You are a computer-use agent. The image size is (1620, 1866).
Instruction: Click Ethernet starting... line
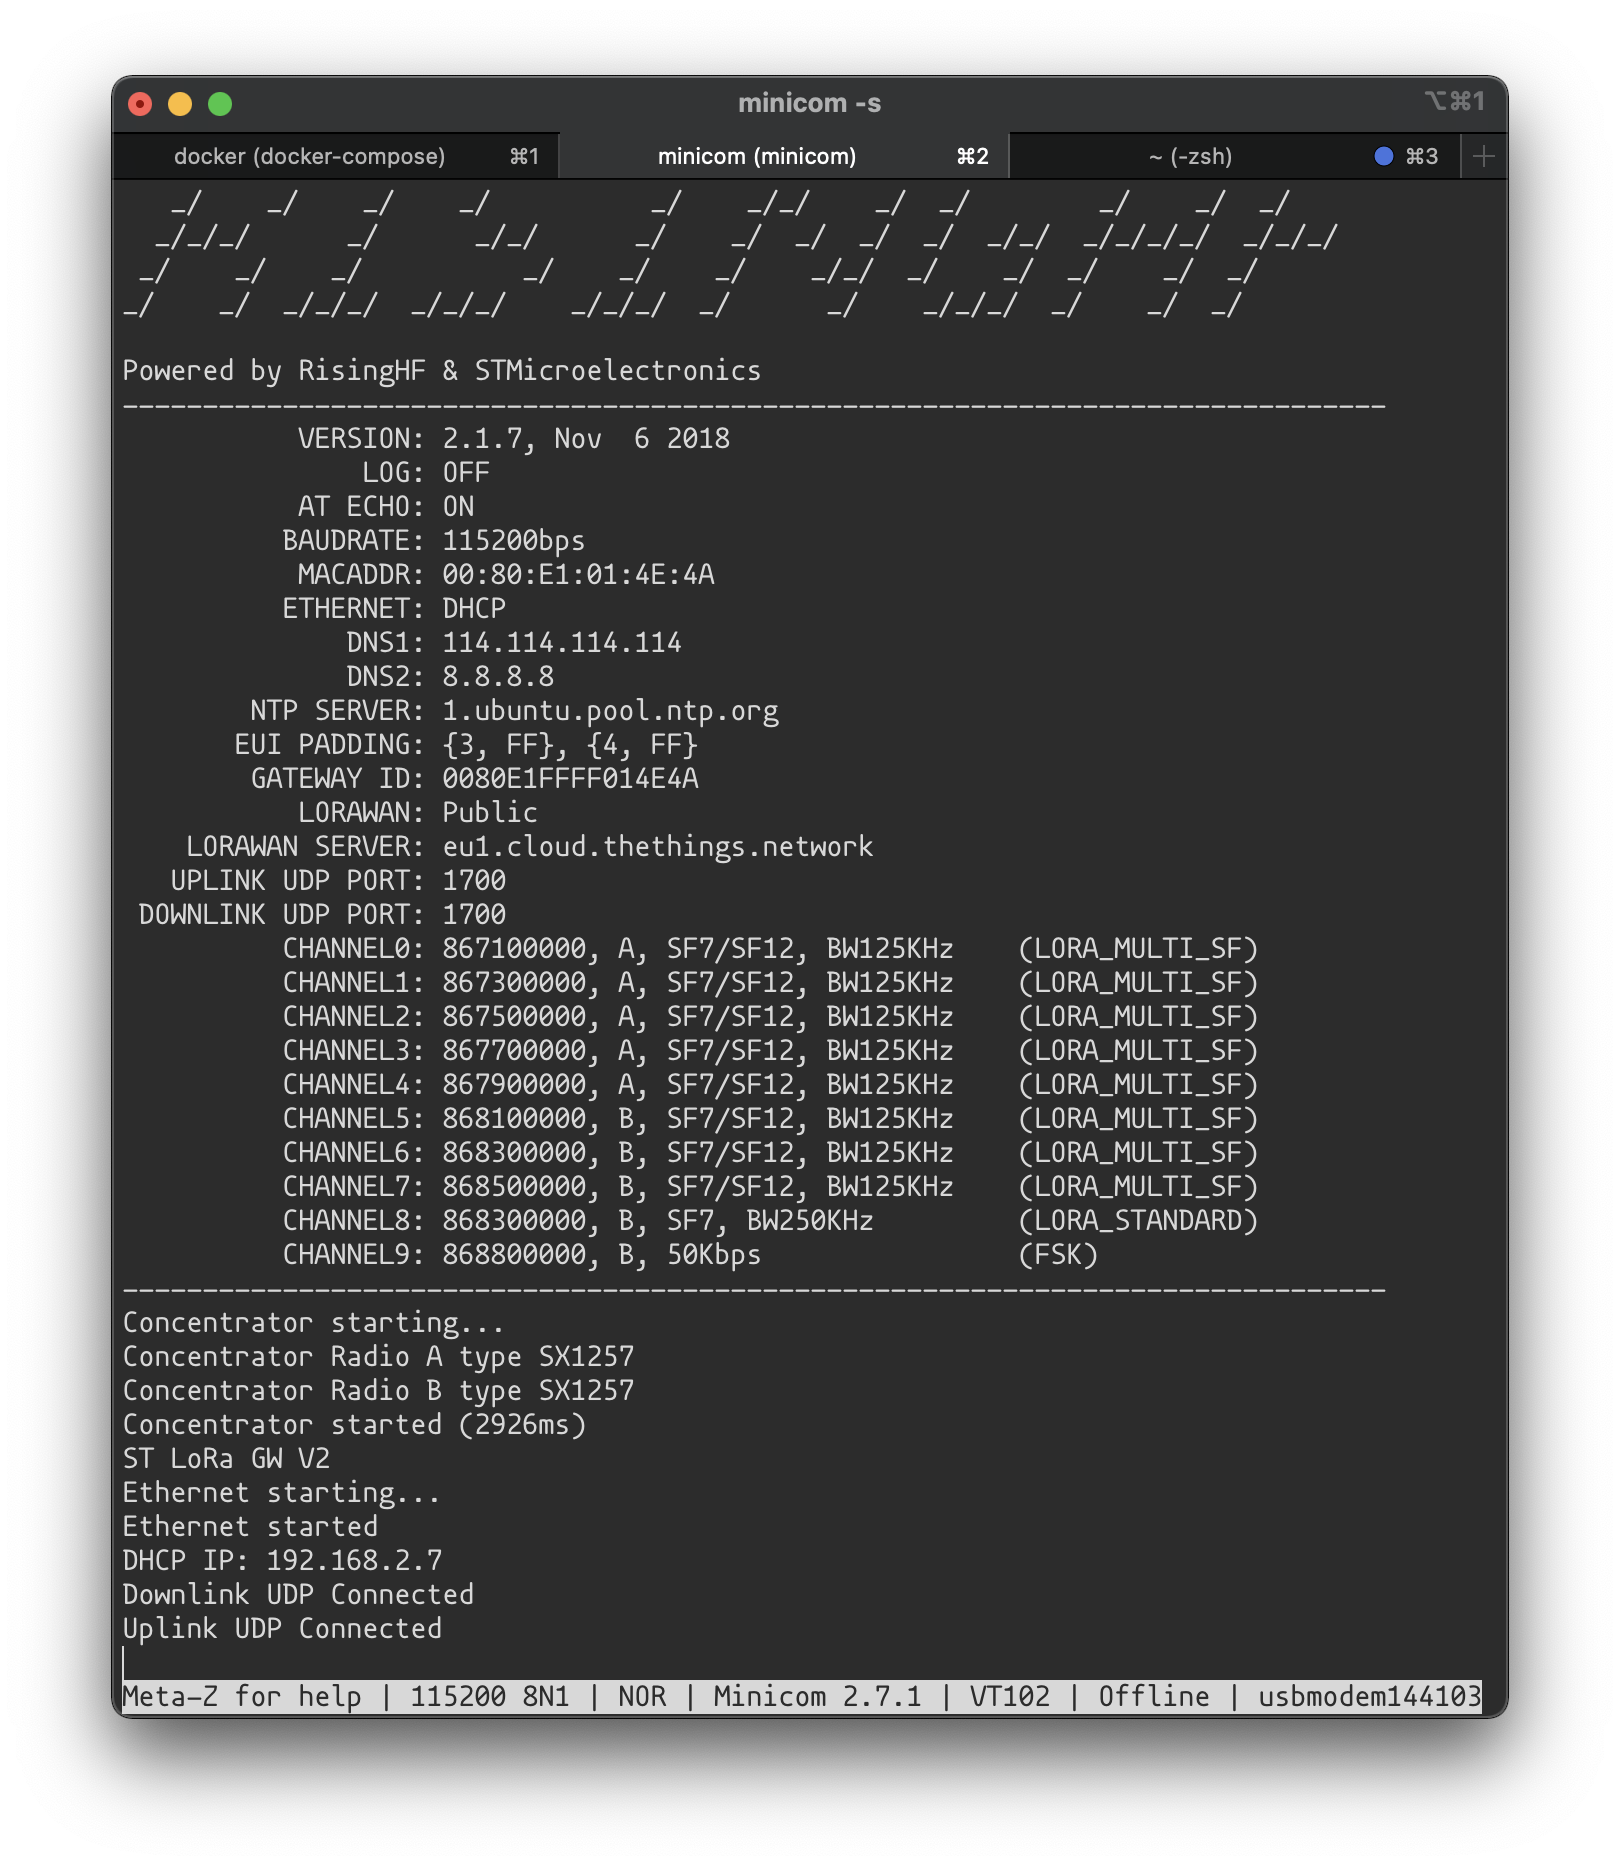282,1493
